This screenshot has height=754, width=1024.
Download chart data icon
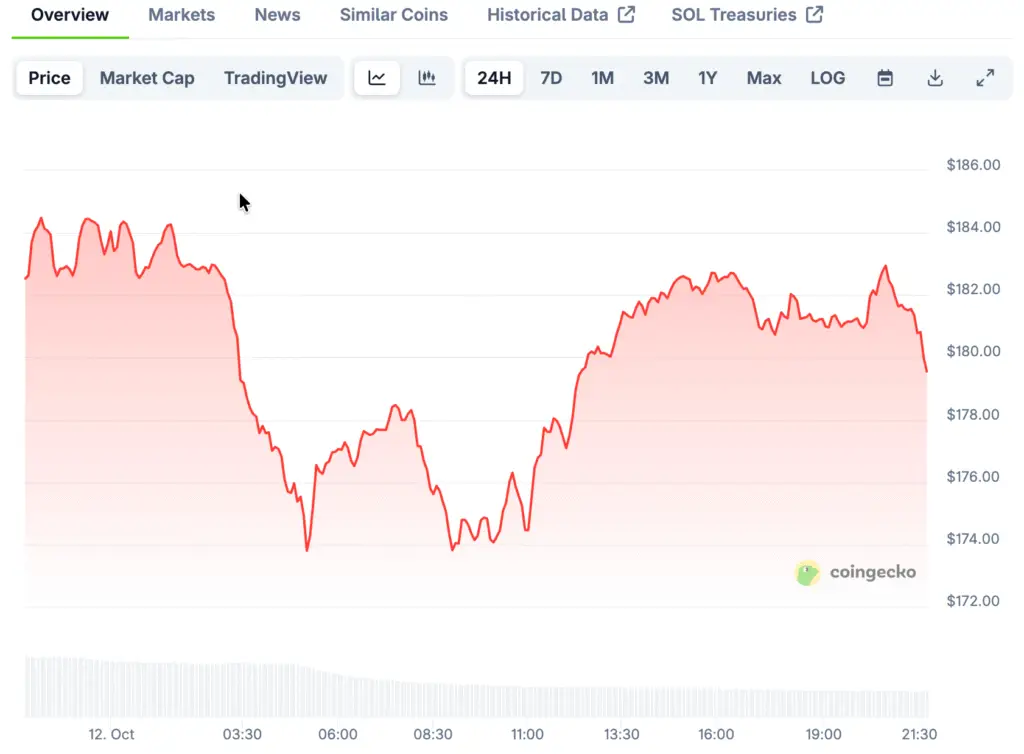[935, 78]
